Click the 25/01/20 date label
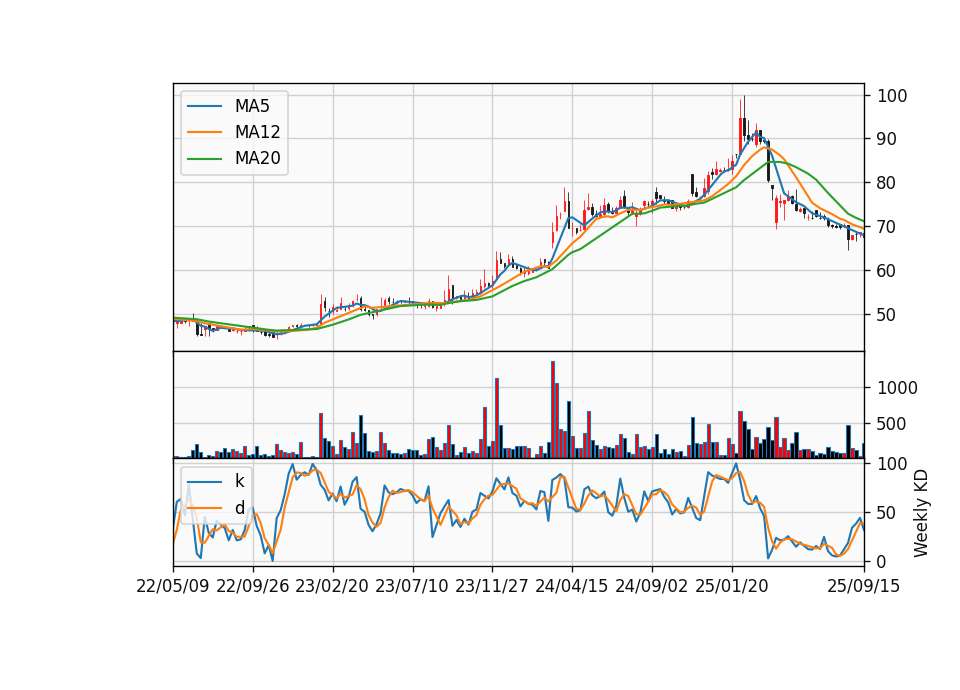The image size is (960, 690). [732, 586]
